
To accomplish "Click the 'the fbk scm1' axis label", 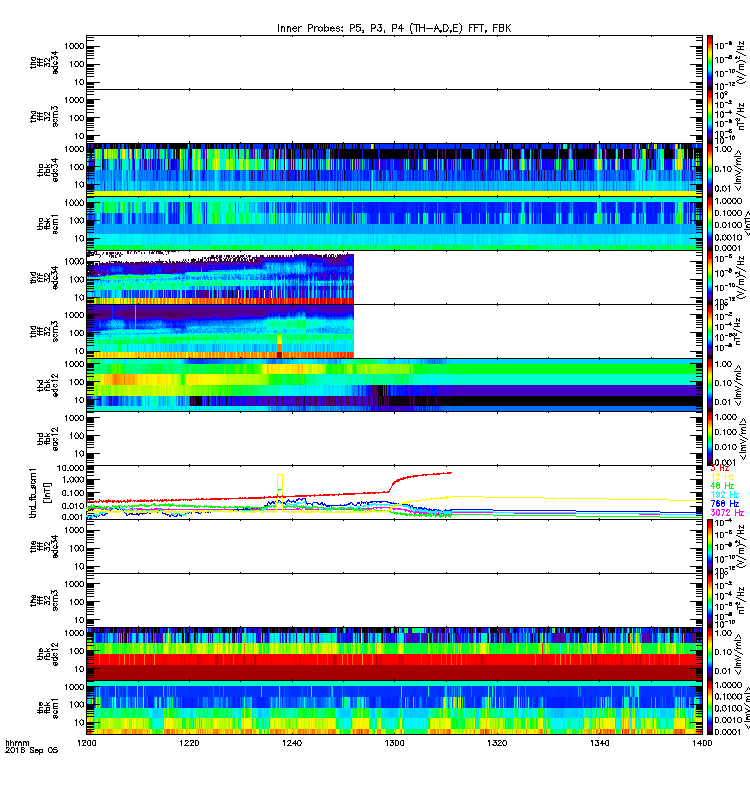I will pyautogui.click(x=48, y=708).
